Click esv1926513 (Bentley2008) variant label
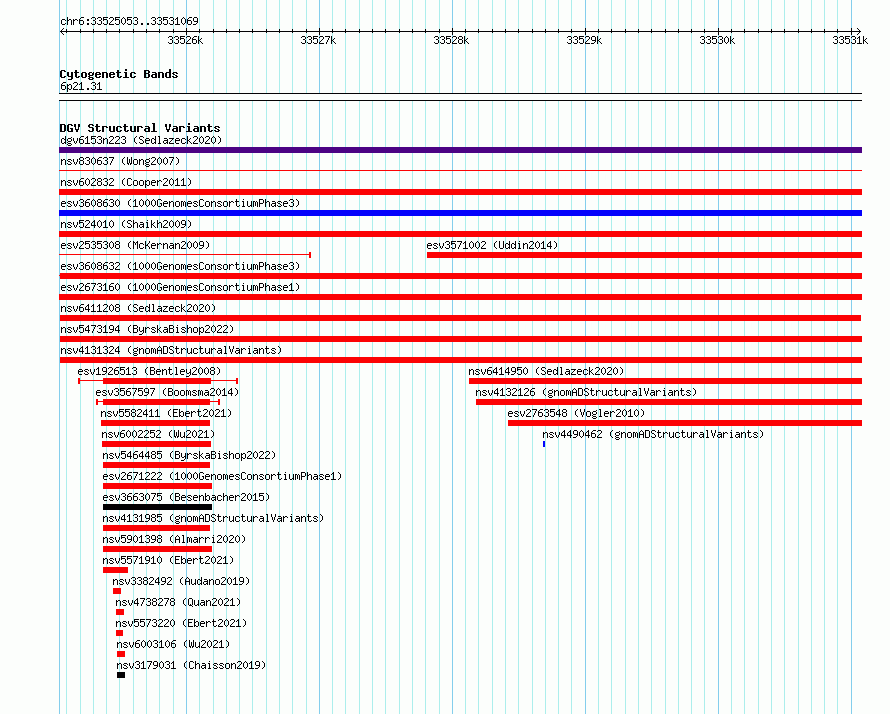This screenshot has width=890, height=714. pos(149,371)
